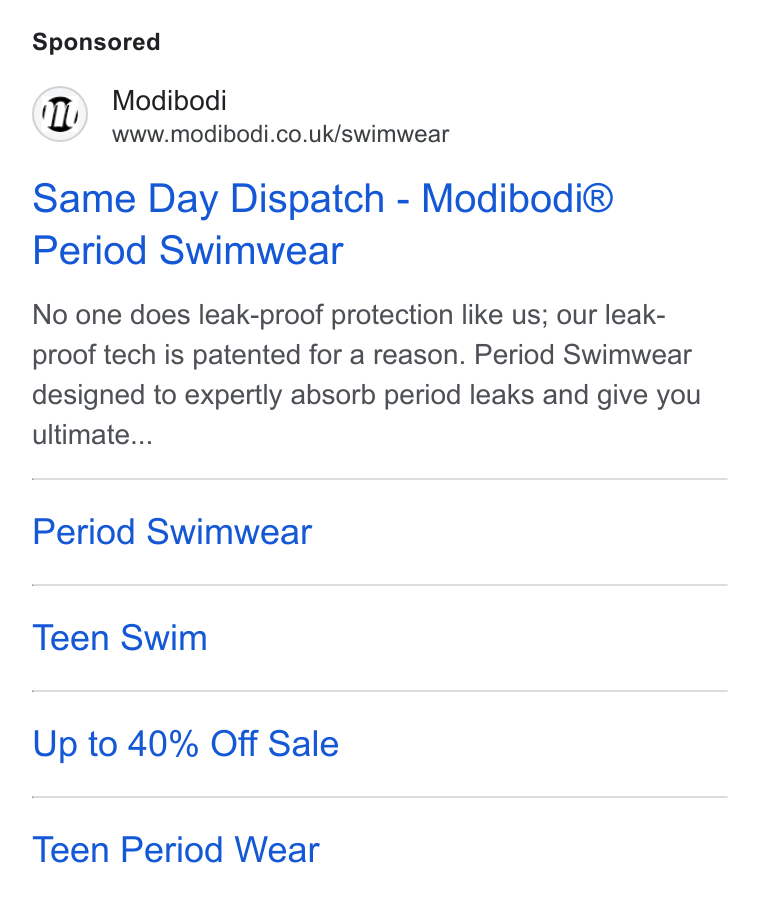
Task: Click the "40%" text in sale link
Action: (x=163, y=744)
